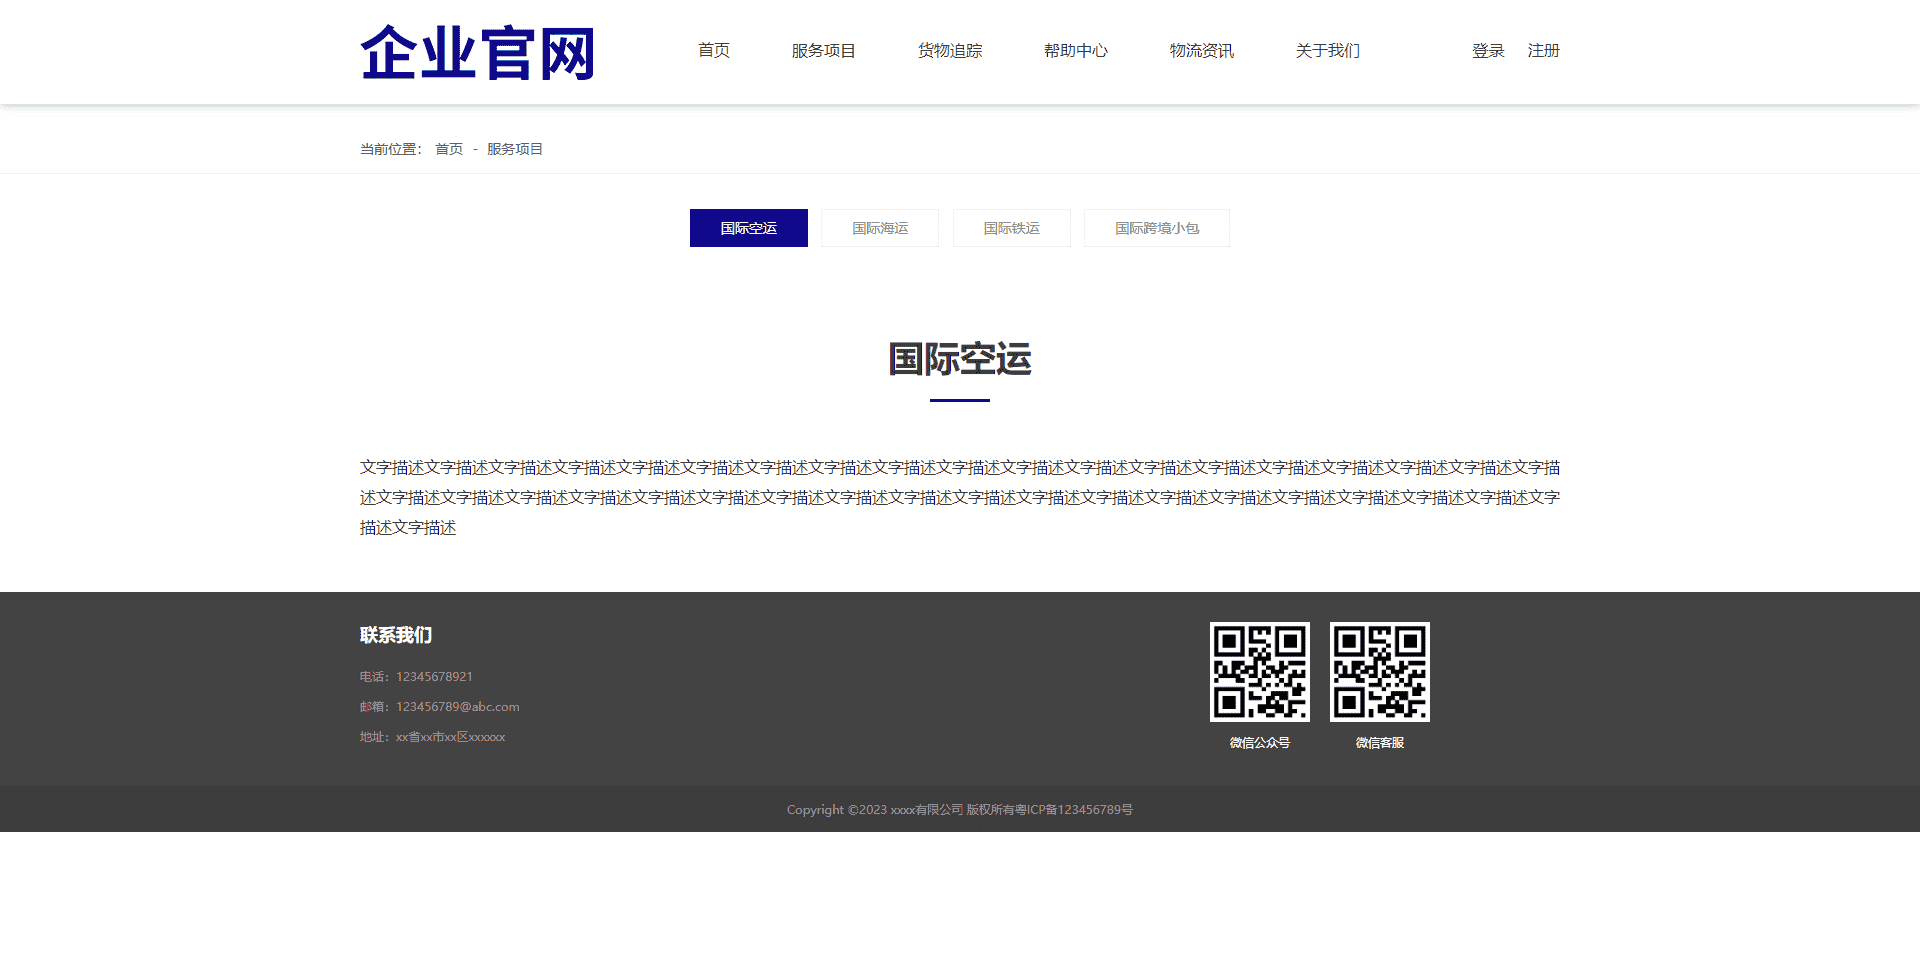
Task: Click the 微信客服 caption label
Action: 1380,743
